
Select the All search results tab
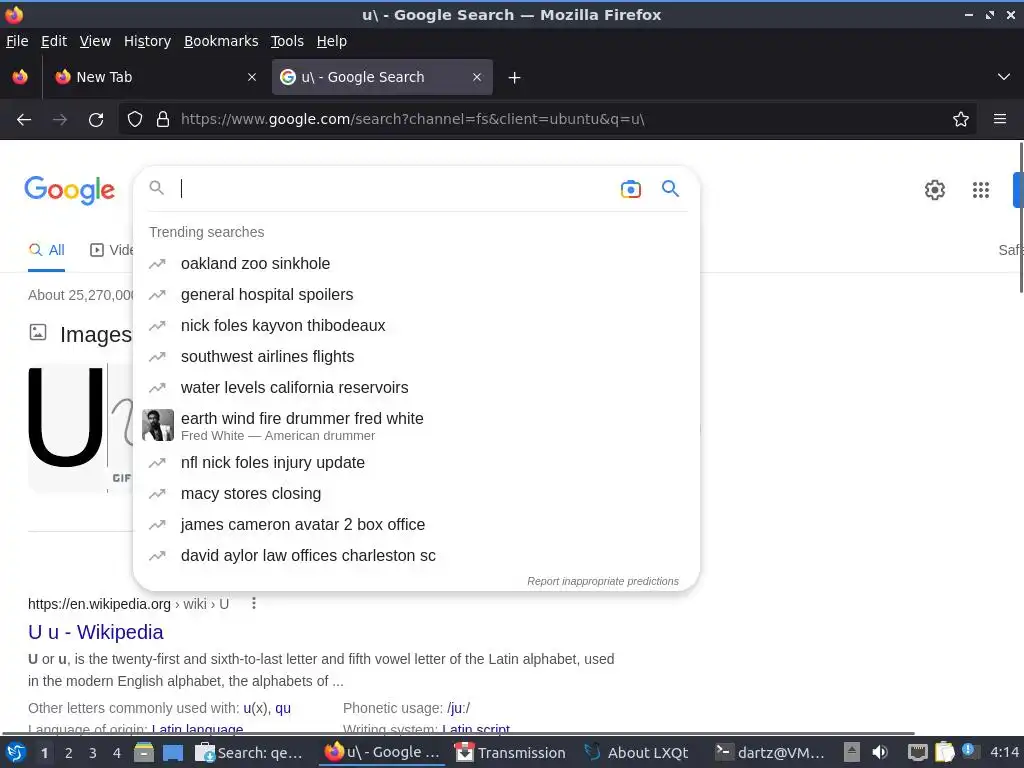pyautogui.click(x=46, y=250)
